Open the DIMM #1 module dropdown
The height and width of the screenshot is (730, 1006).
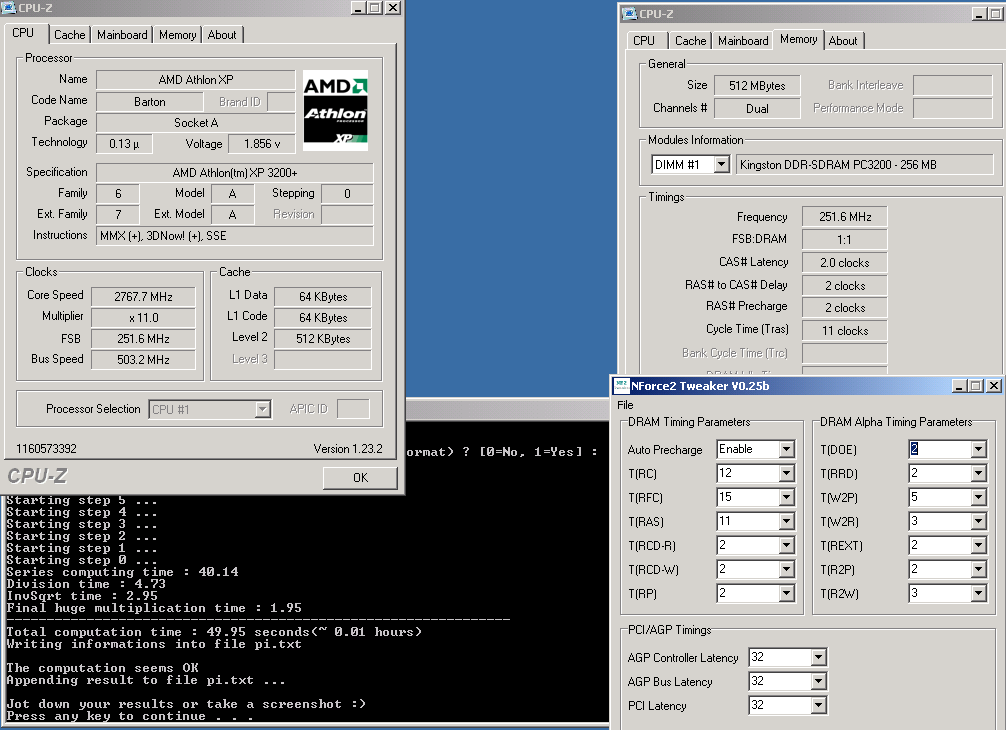[x=722, y=165]
